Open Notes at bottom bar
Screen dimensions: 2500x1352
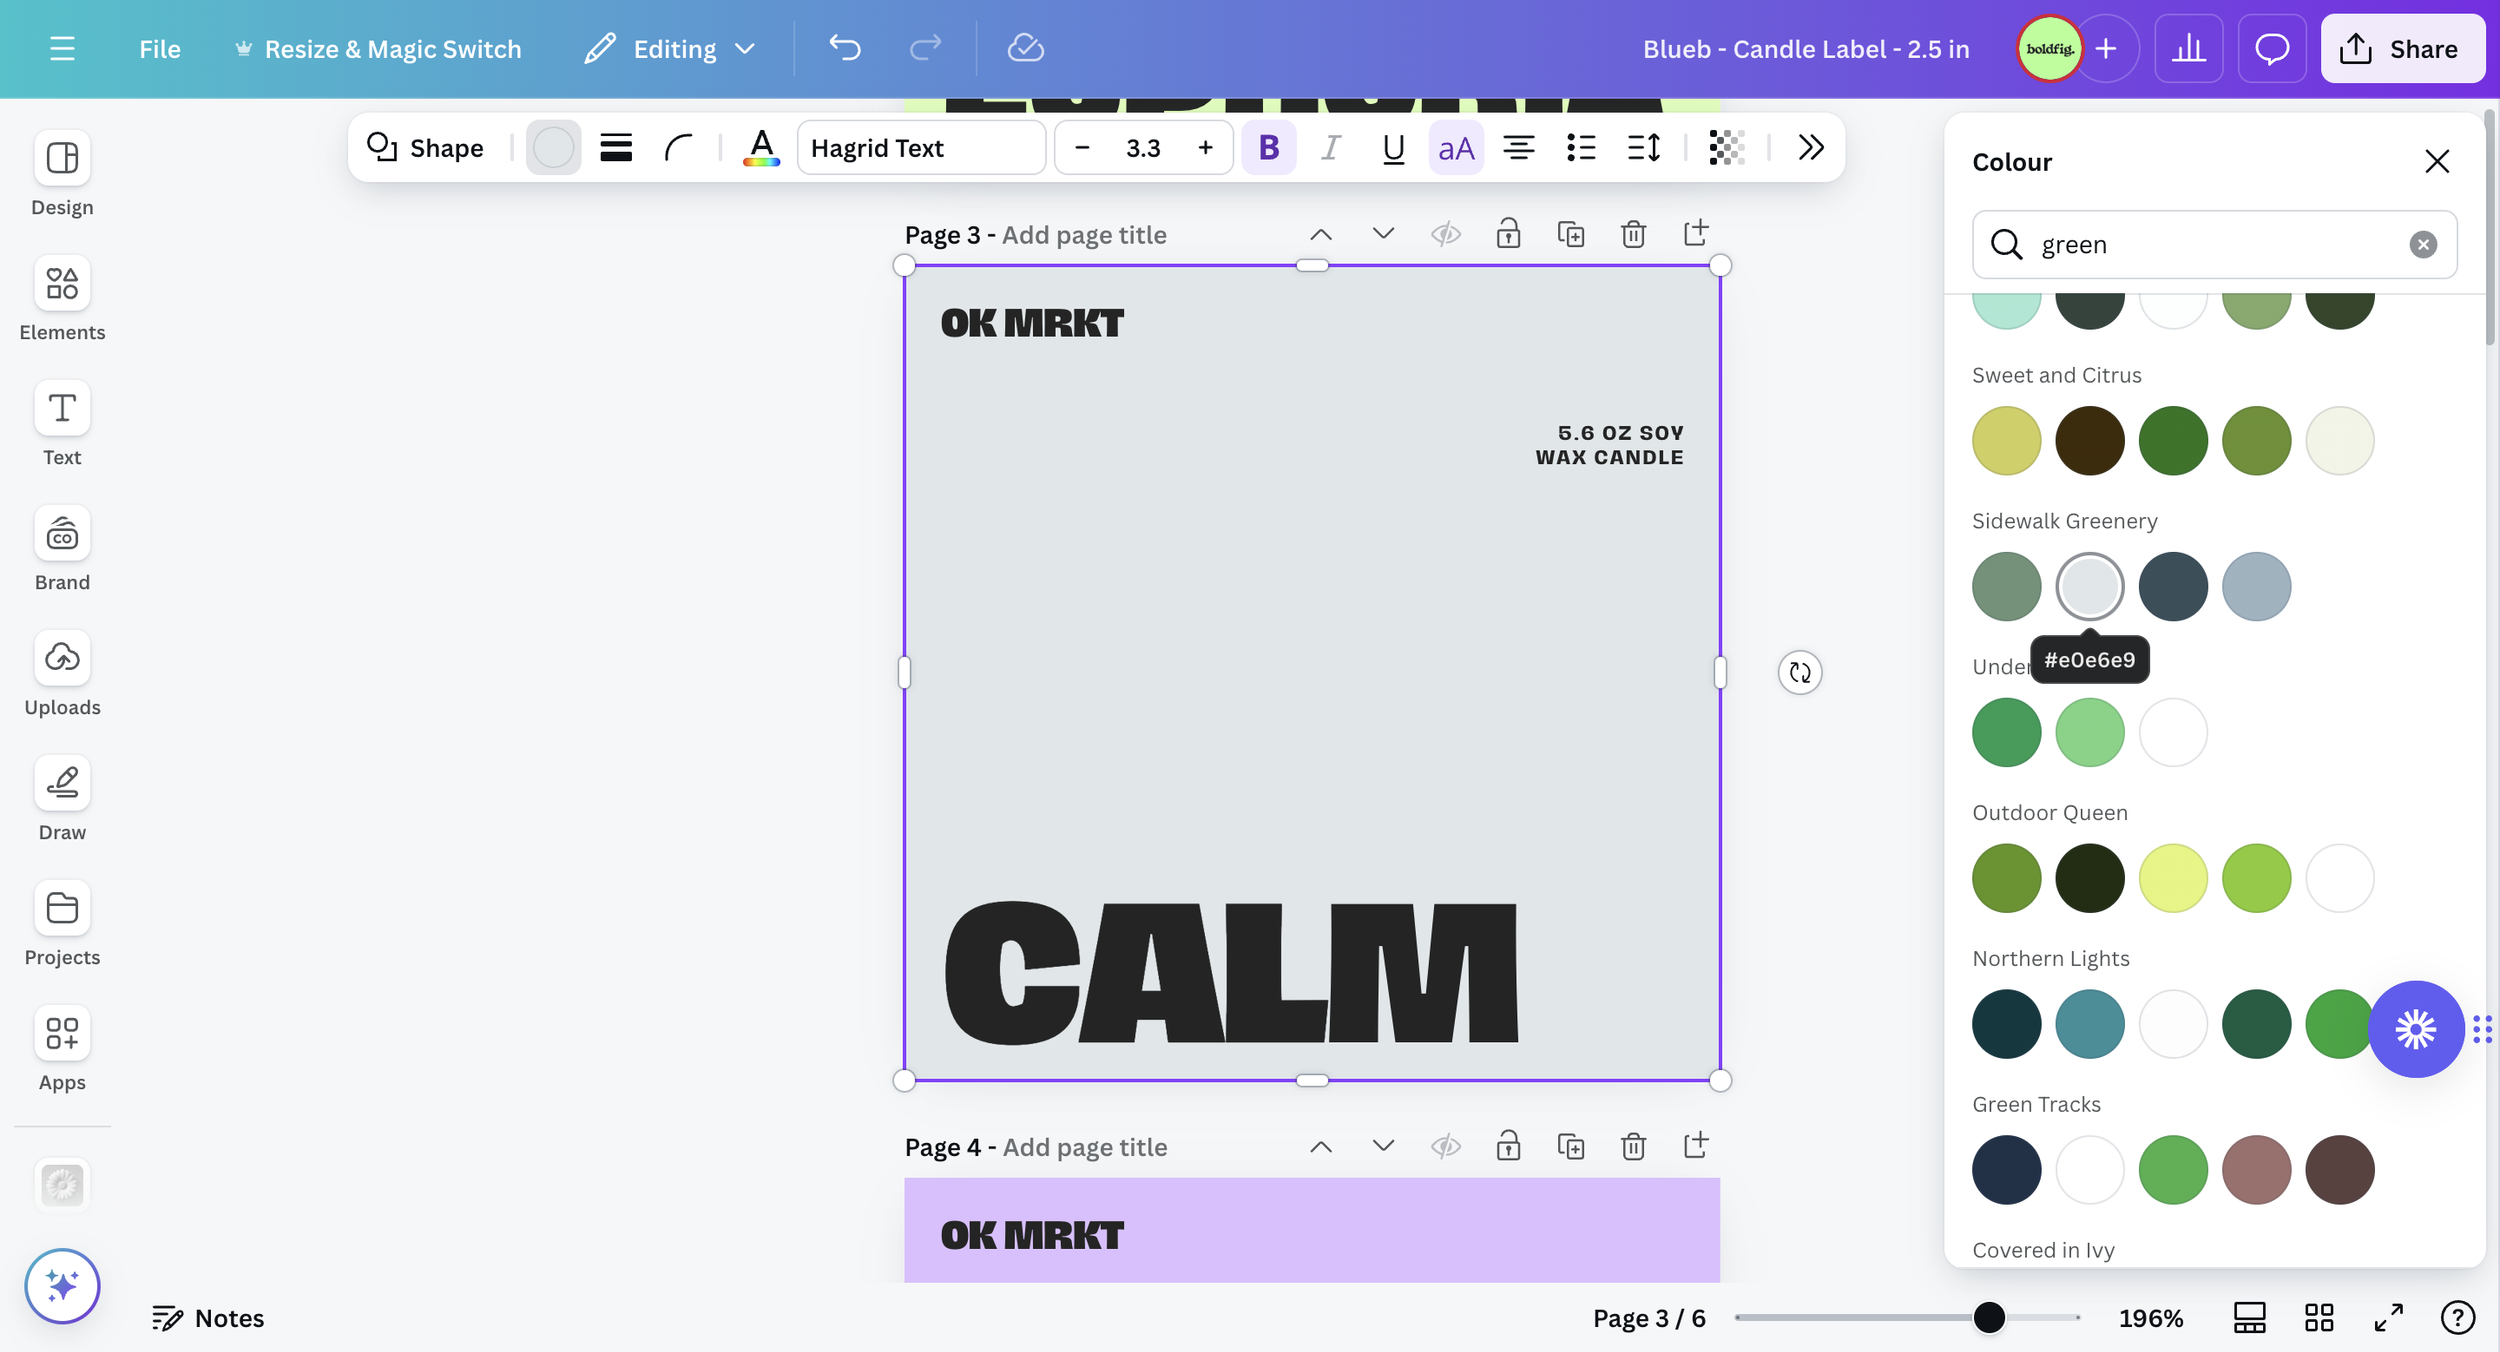208,1318
